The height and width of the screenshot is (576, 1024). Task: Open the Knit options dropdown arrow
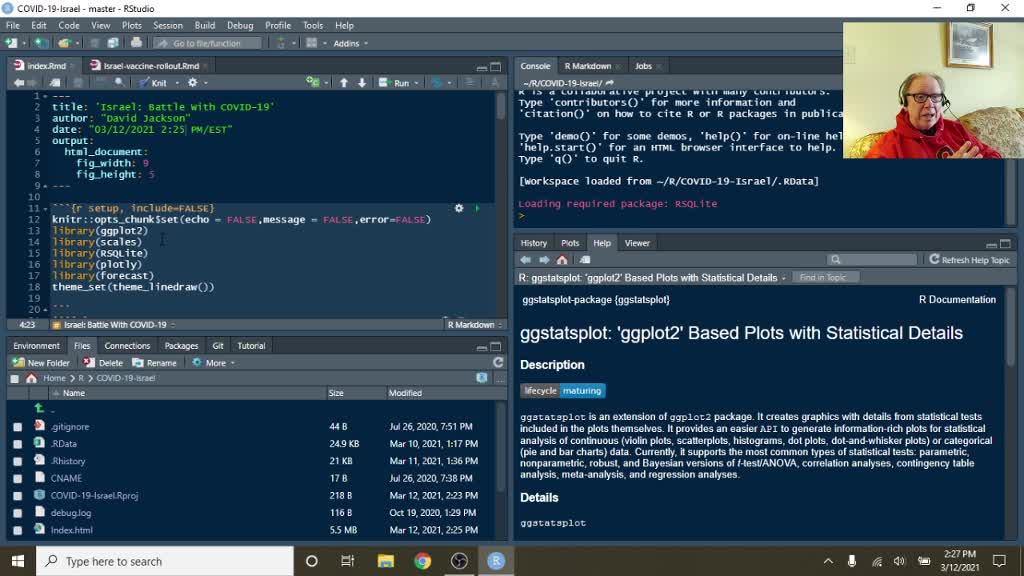(177, 83)
